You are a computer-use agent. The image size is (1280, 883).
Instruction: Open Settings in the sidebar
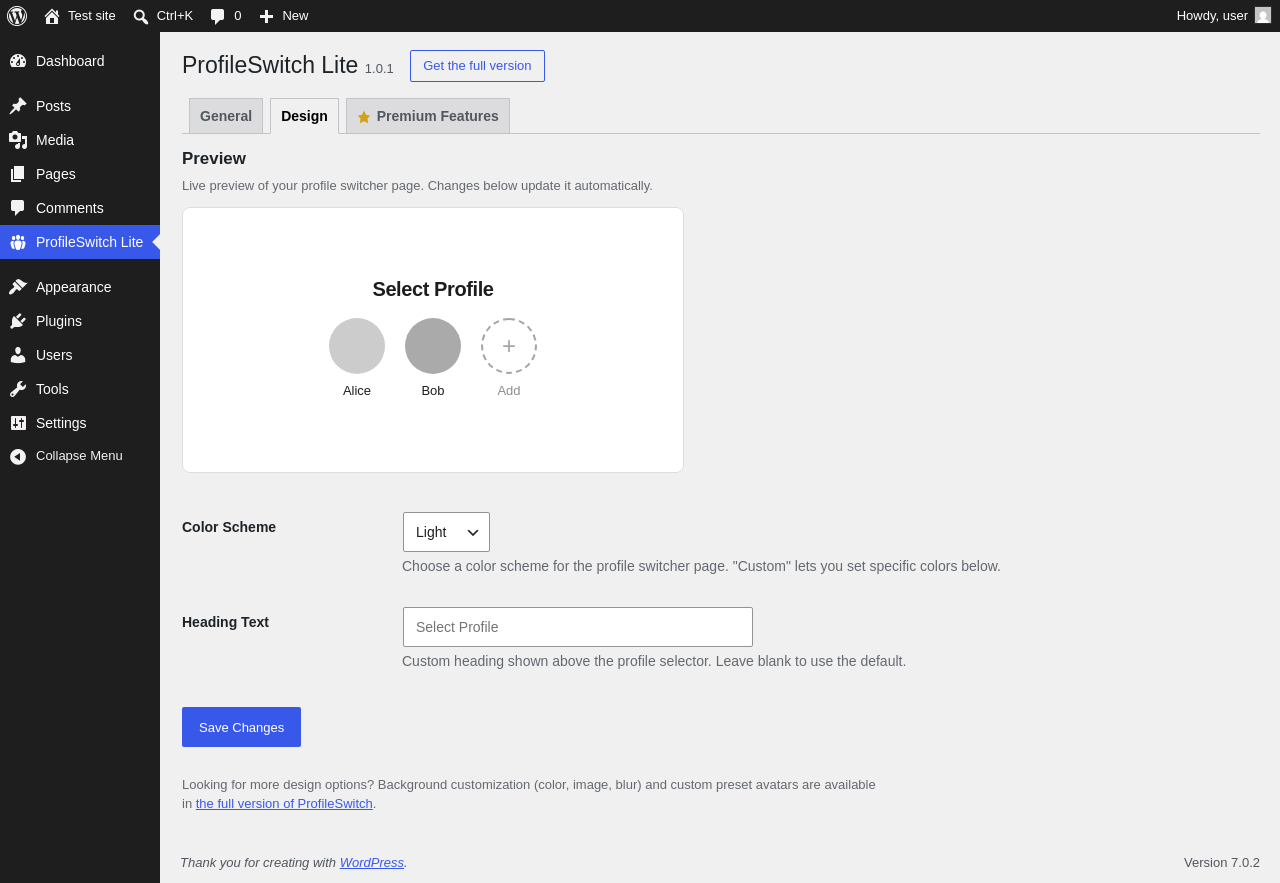(80, 423)
